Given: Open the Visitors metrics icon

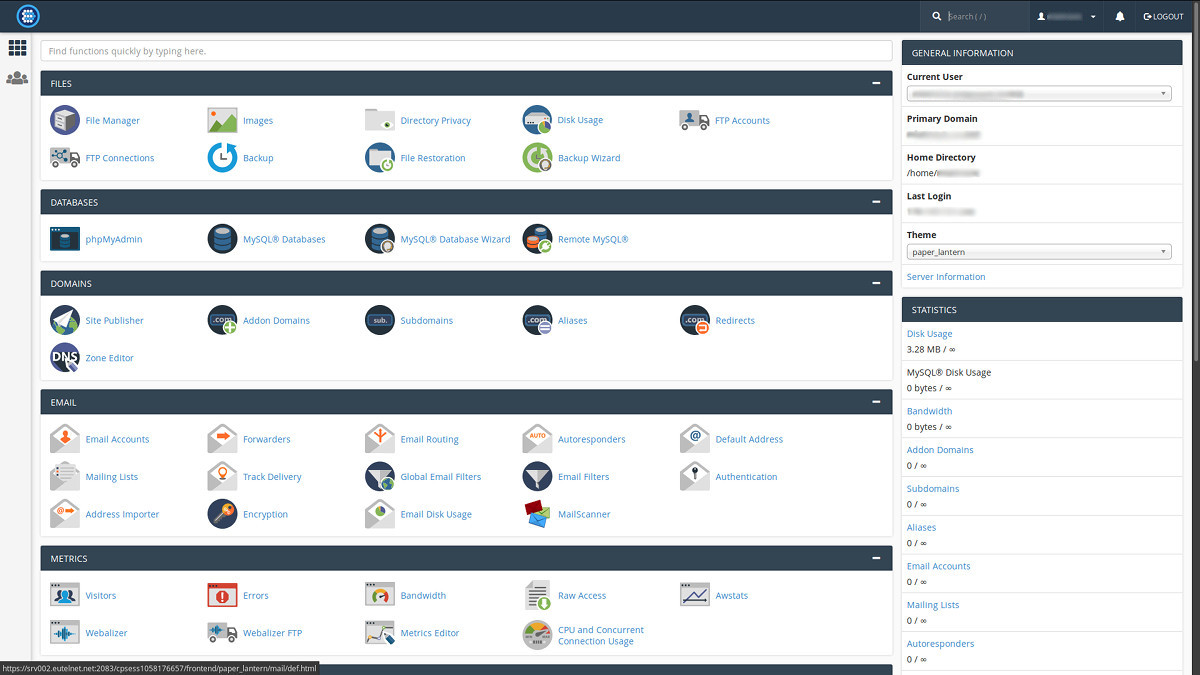Looking at the screenshot, I should point(65,595).
